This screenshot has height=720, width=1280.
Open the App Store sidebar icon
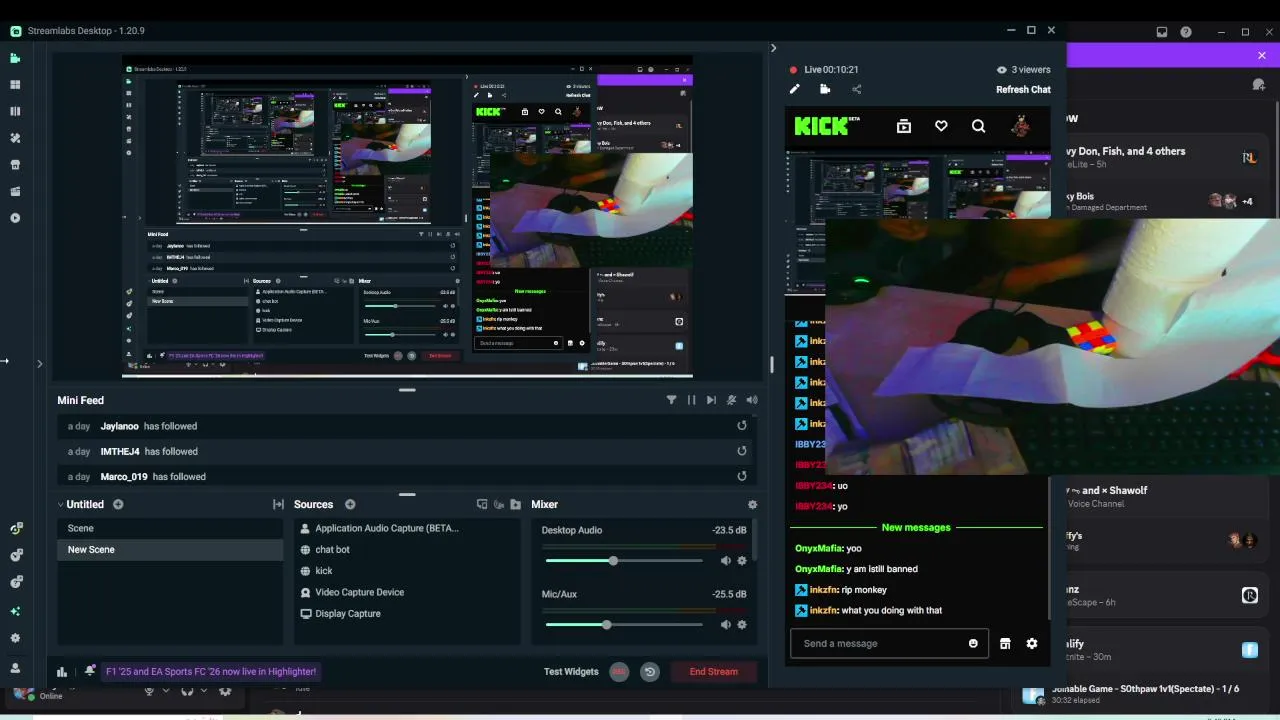coord(15,165)
